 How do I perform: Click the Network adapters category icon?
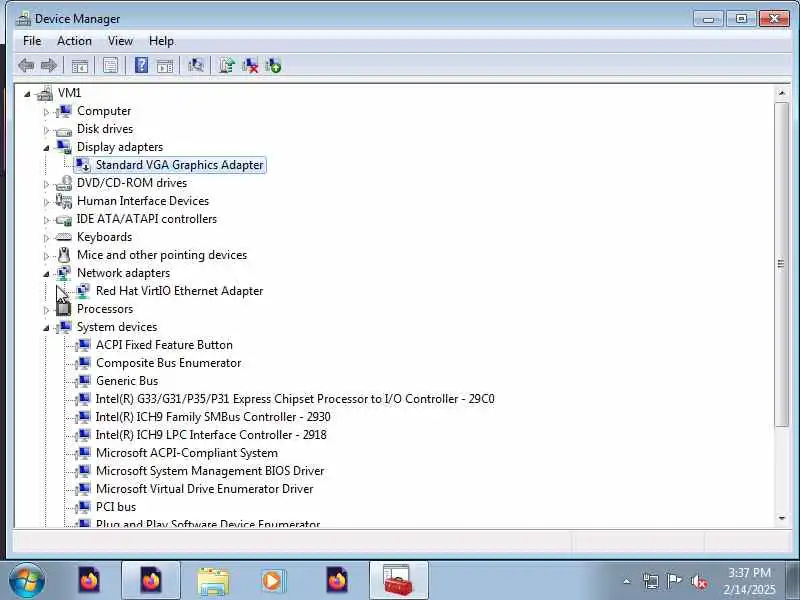pyautogui.click(x=64, y=273)
